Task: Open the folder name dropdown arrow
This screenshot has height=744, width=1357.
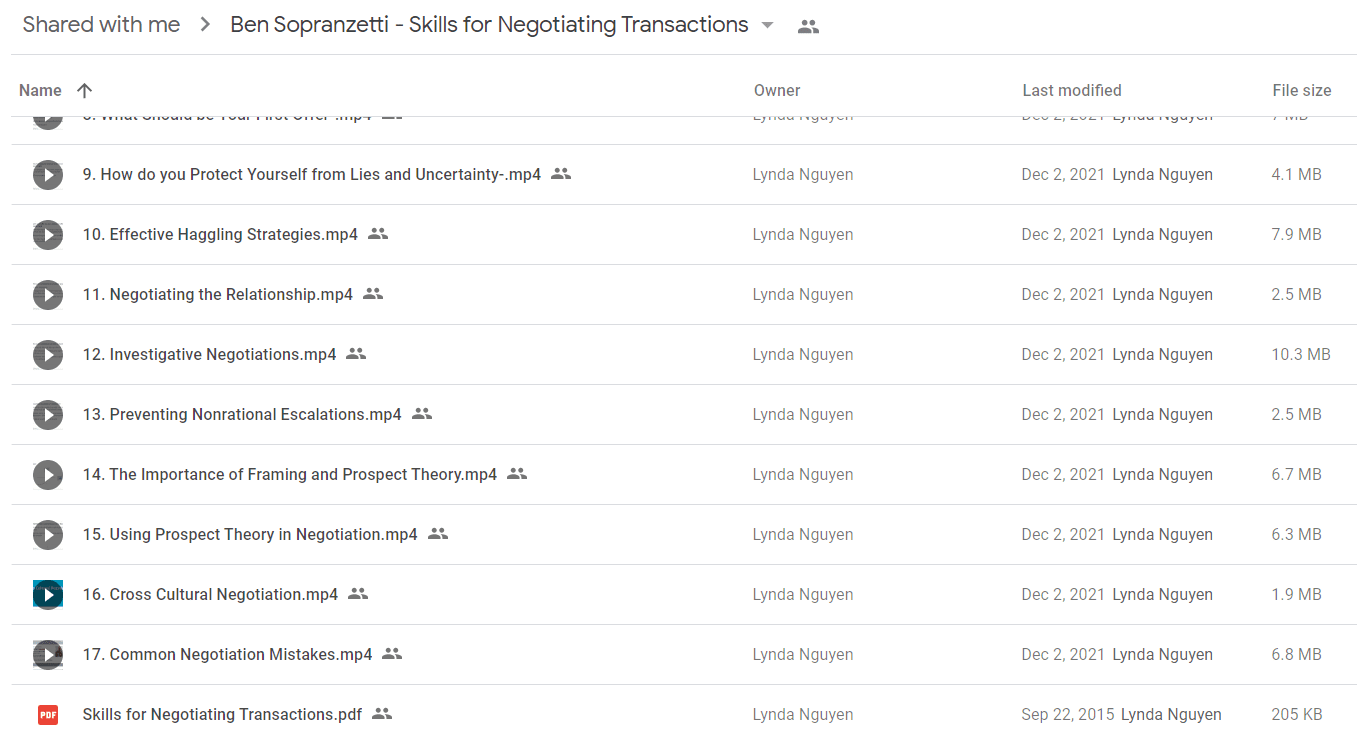Action: click(768, 26)
